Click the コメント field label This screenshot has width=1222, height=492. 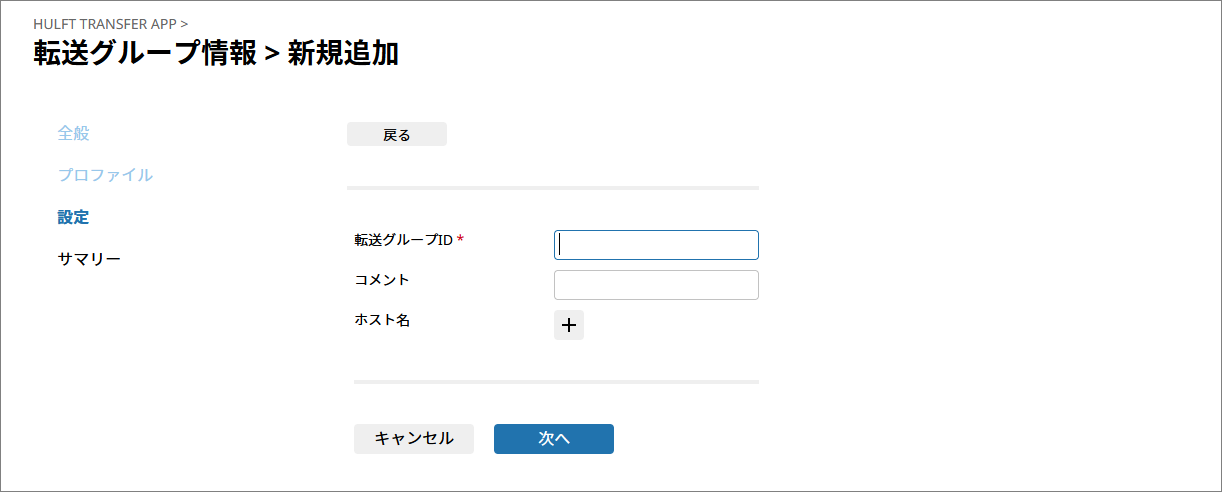(382, 280)
